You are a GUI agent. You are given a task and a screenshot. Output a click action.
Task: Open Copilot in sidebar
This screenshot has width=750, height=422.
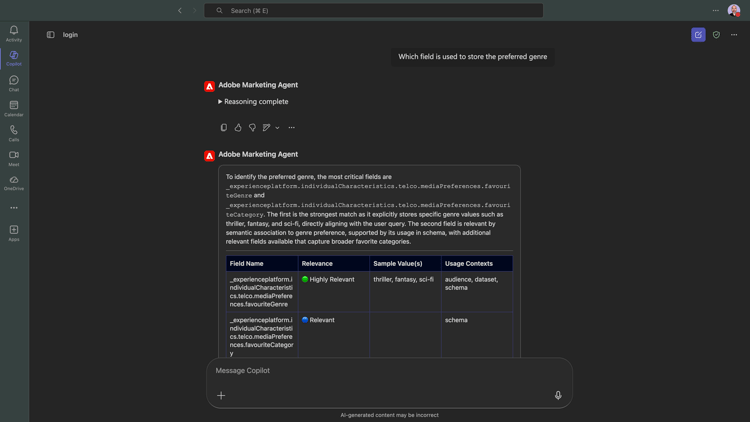coord(14,58)
